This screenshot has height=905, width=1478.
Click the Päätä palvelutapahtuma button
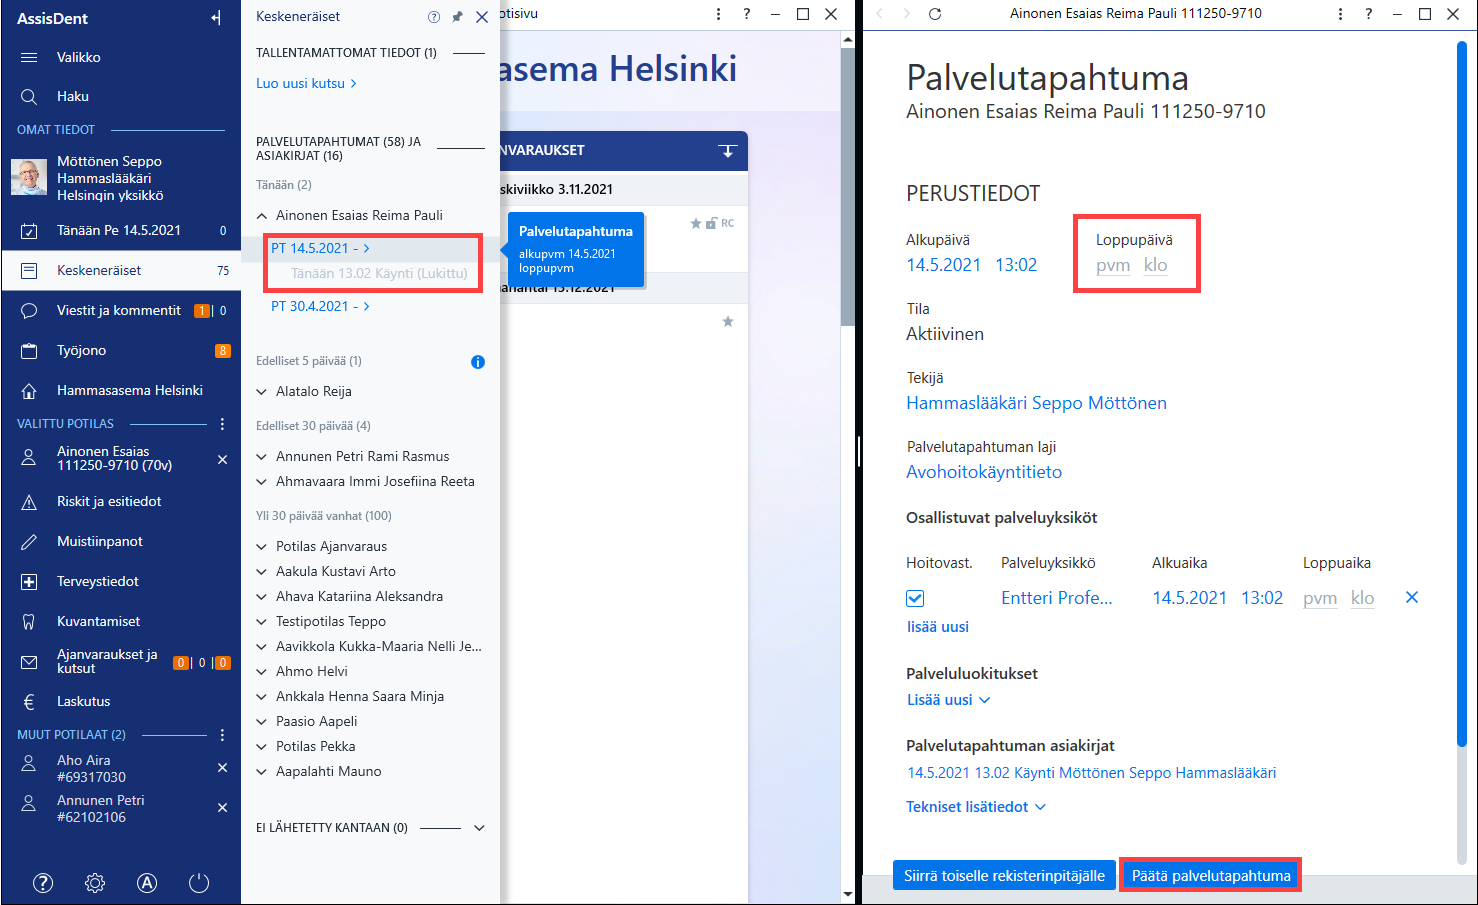1211,876
